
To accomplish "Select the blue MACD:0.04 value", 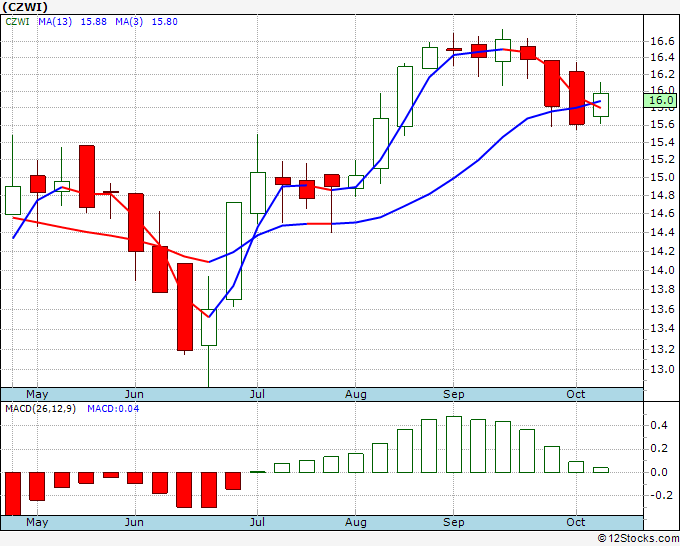I will (113, 409).
